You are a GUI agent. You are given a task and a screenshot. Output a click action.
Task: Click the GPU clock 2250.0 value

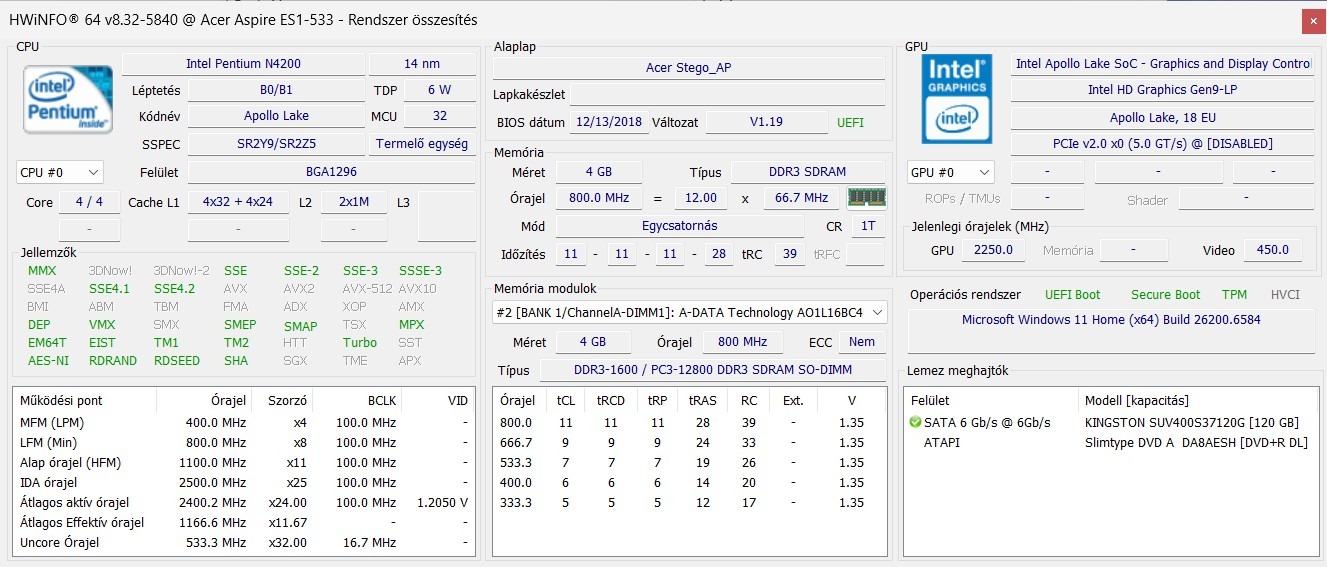click(994, 249)
